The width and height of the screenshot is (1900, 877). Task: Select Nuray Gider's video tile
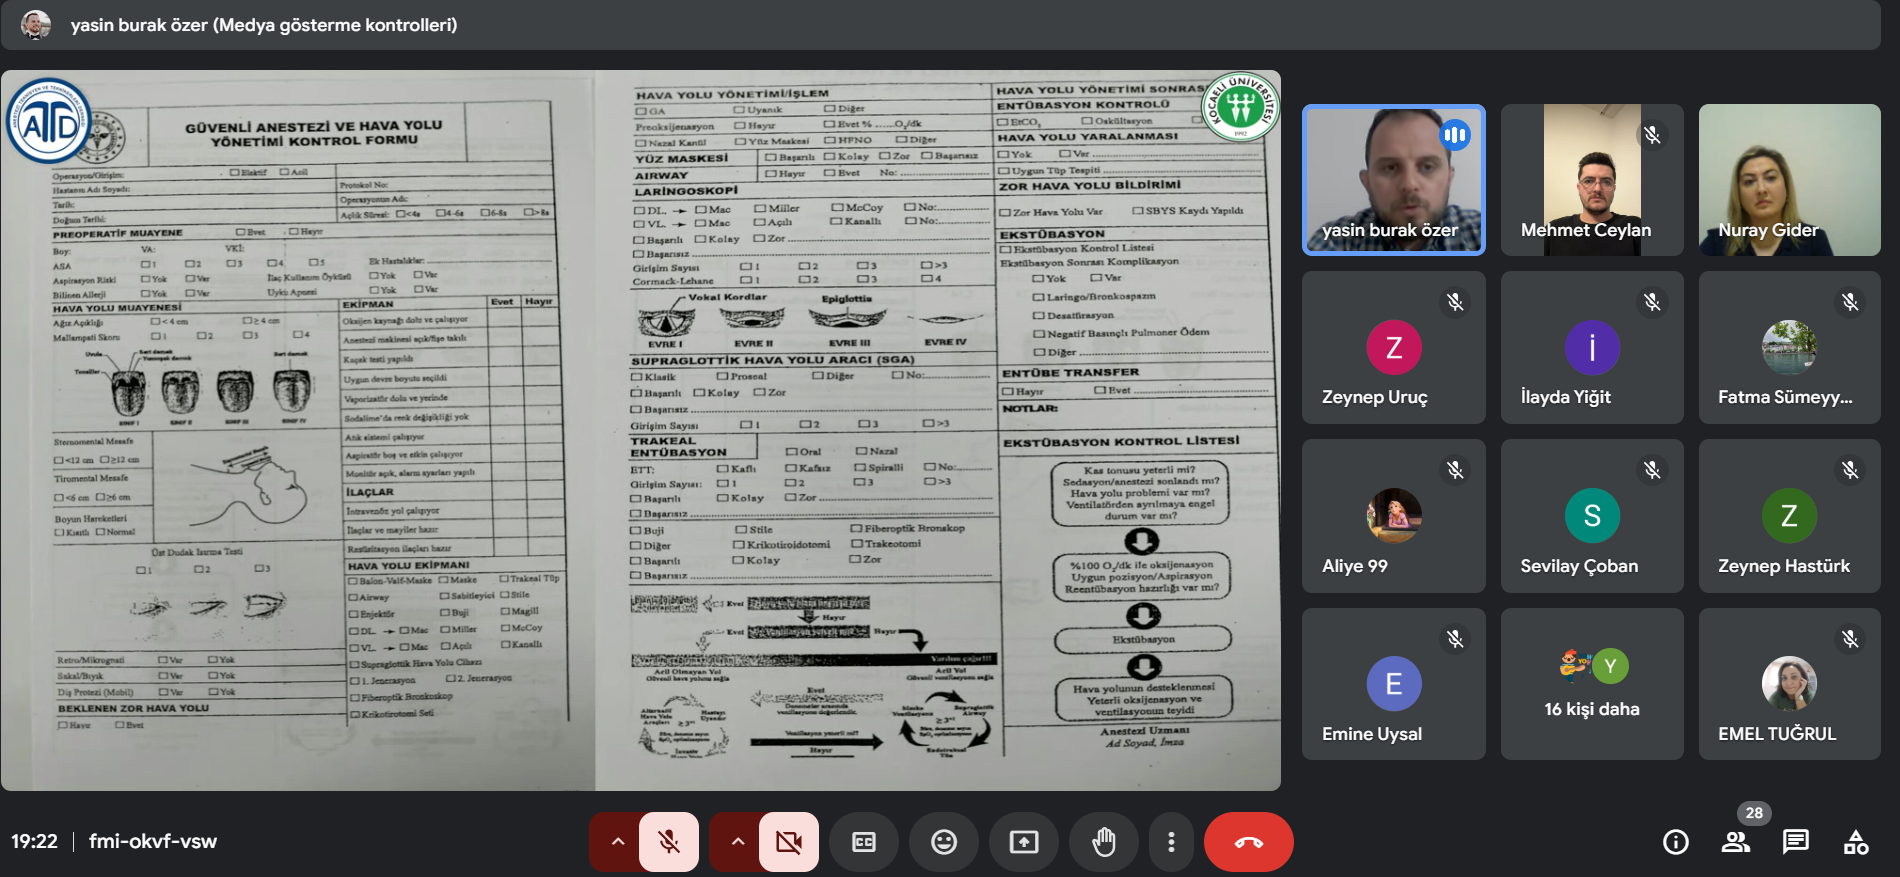(1789, 180)
